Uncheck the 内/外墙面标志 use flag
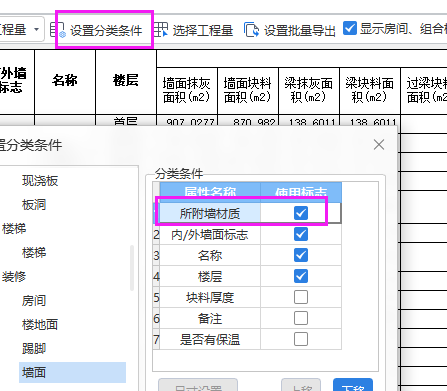447x391 pixels. 301,234
